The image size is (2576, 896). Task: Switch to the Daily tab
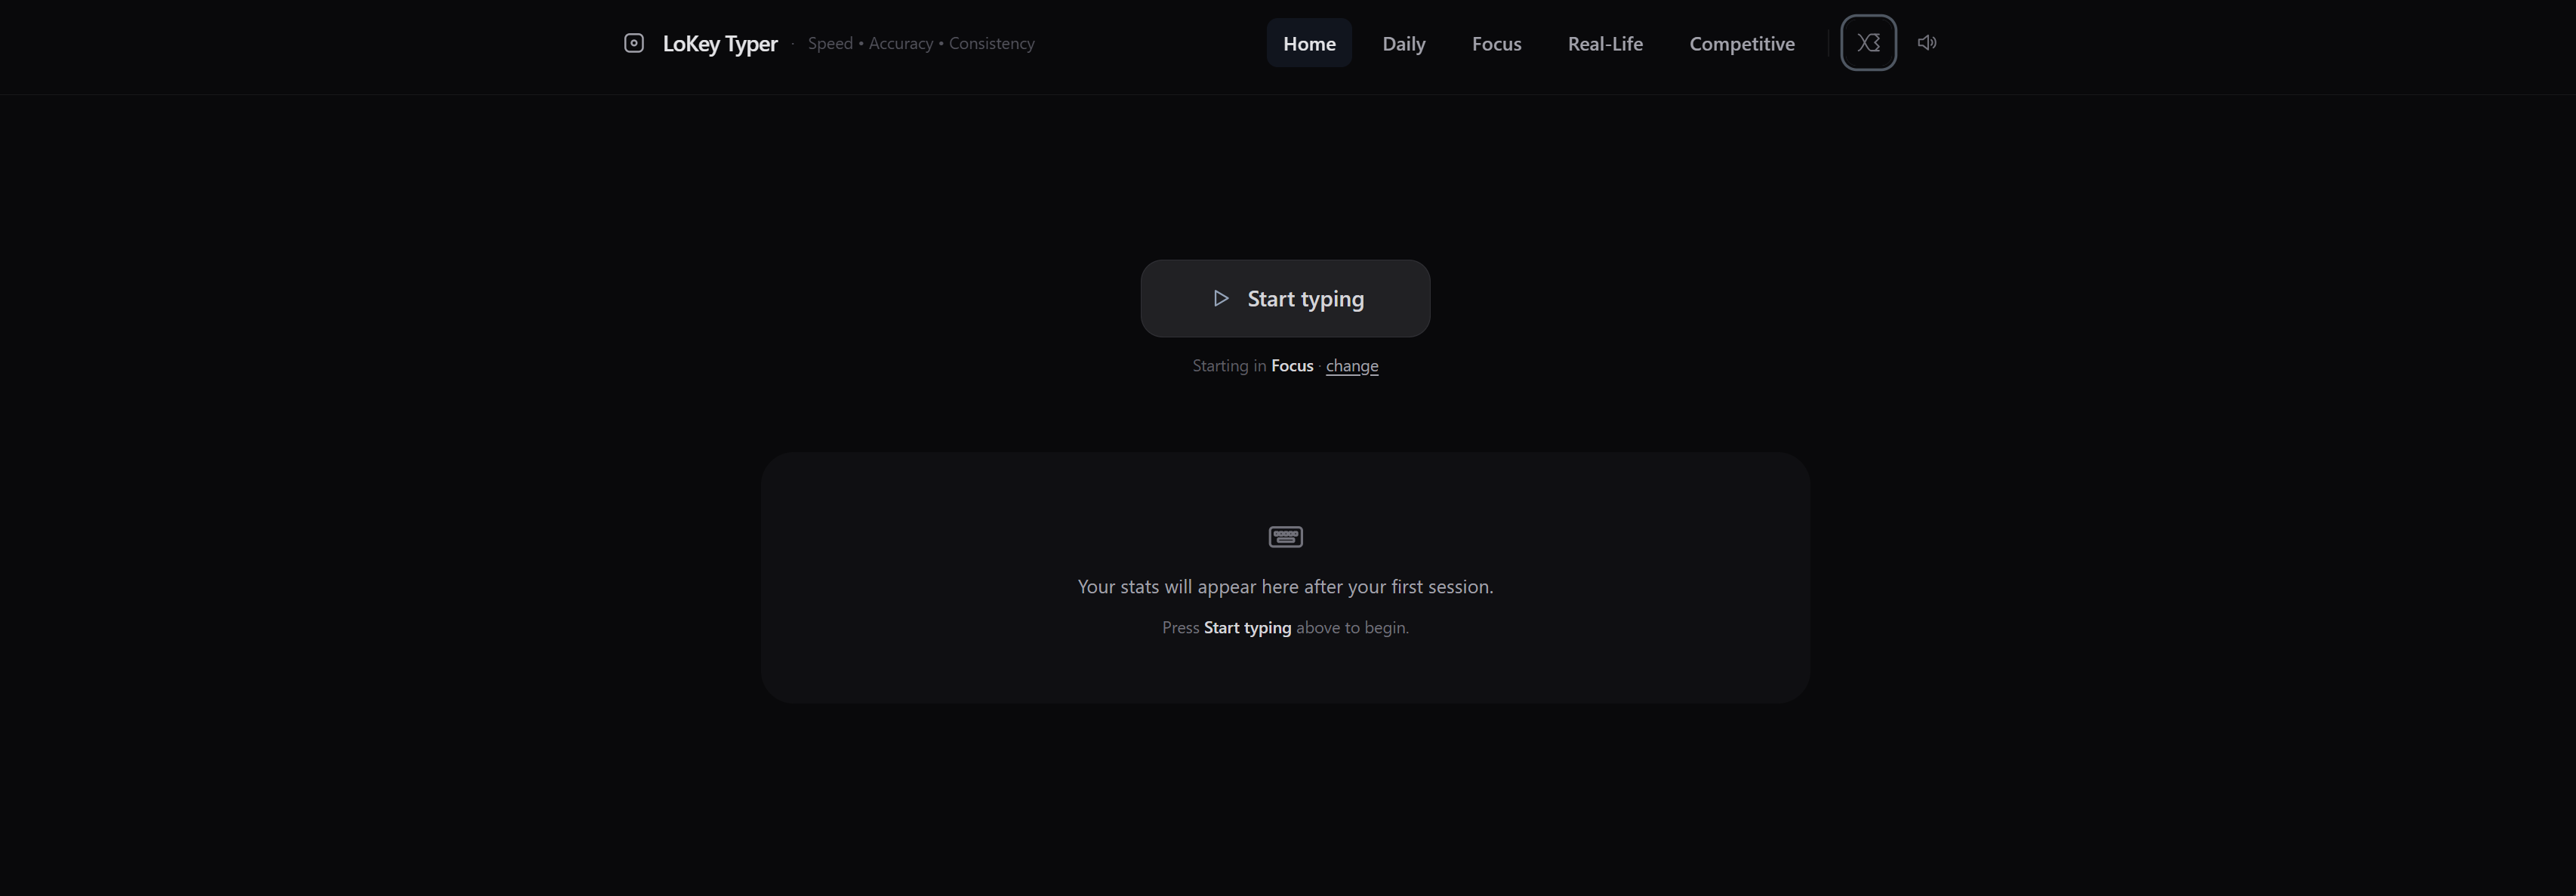tap(1403, 44)
